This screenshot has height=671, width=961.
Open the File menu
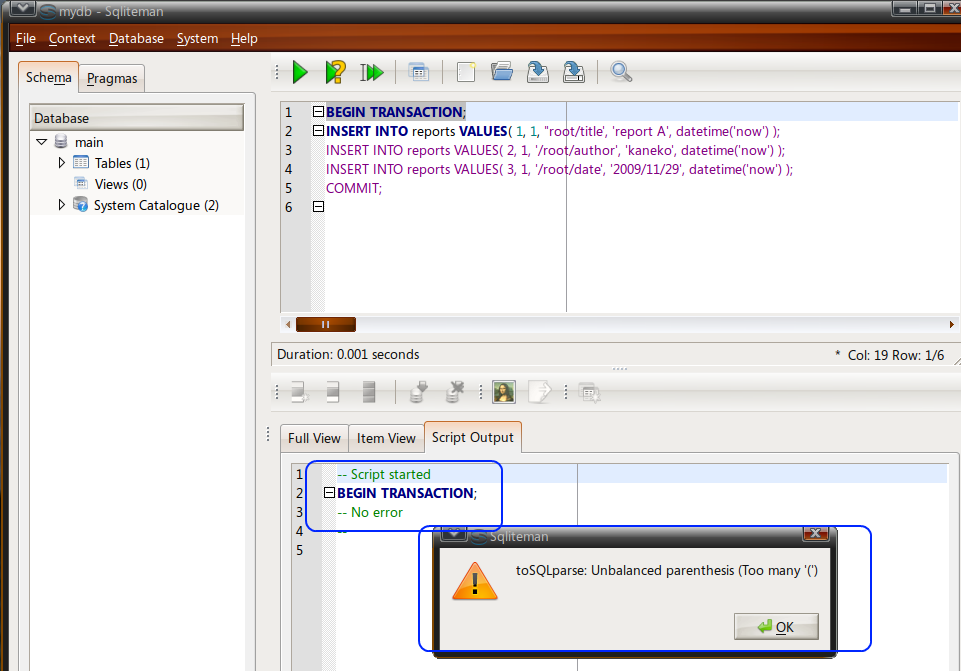point(26,39)
